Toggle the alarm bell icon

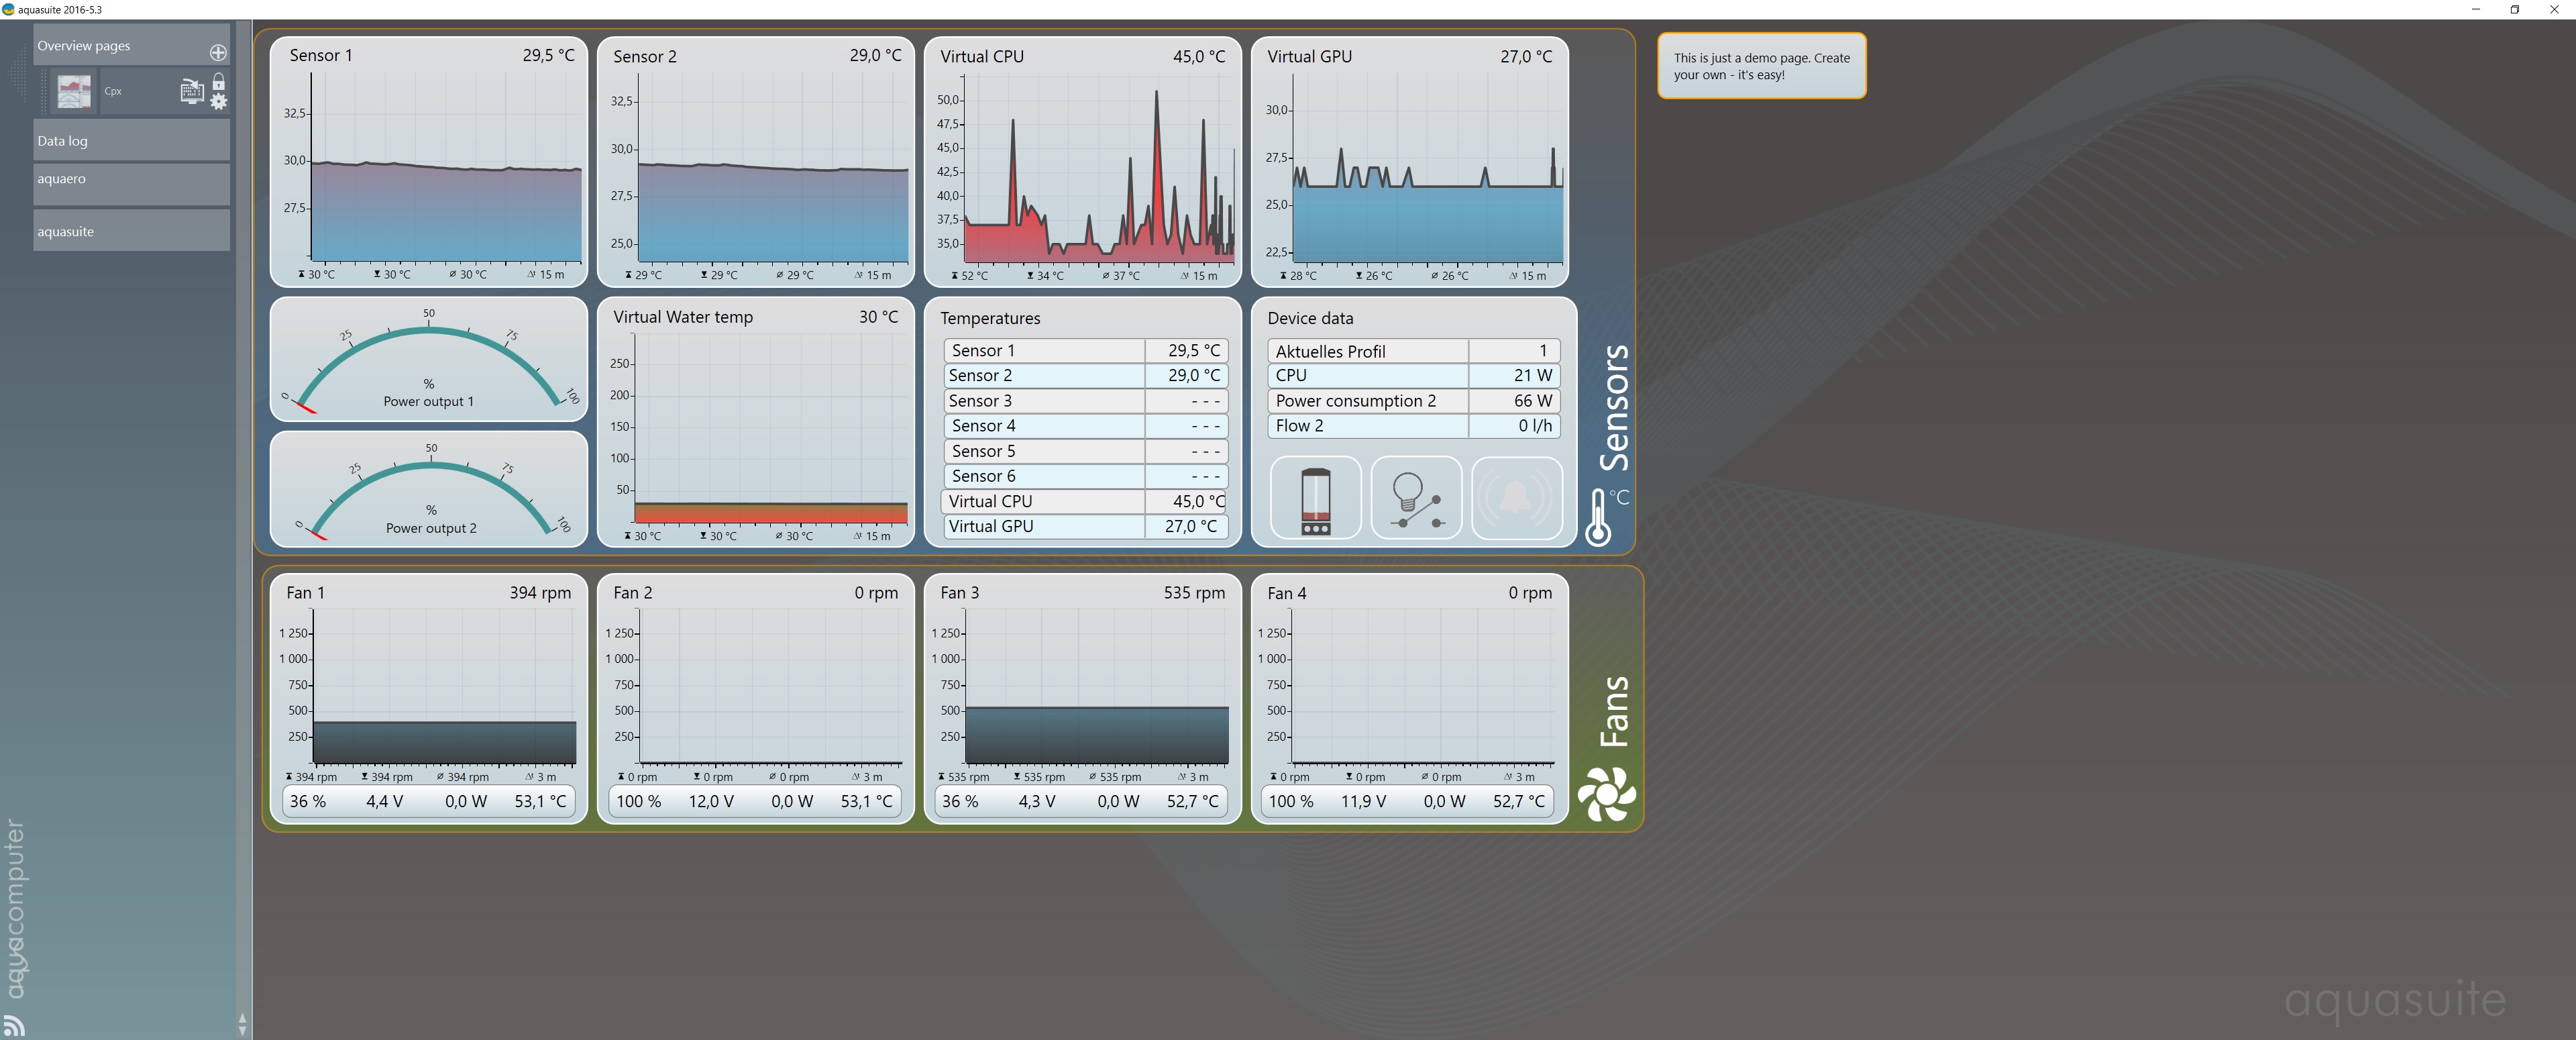1516,498
